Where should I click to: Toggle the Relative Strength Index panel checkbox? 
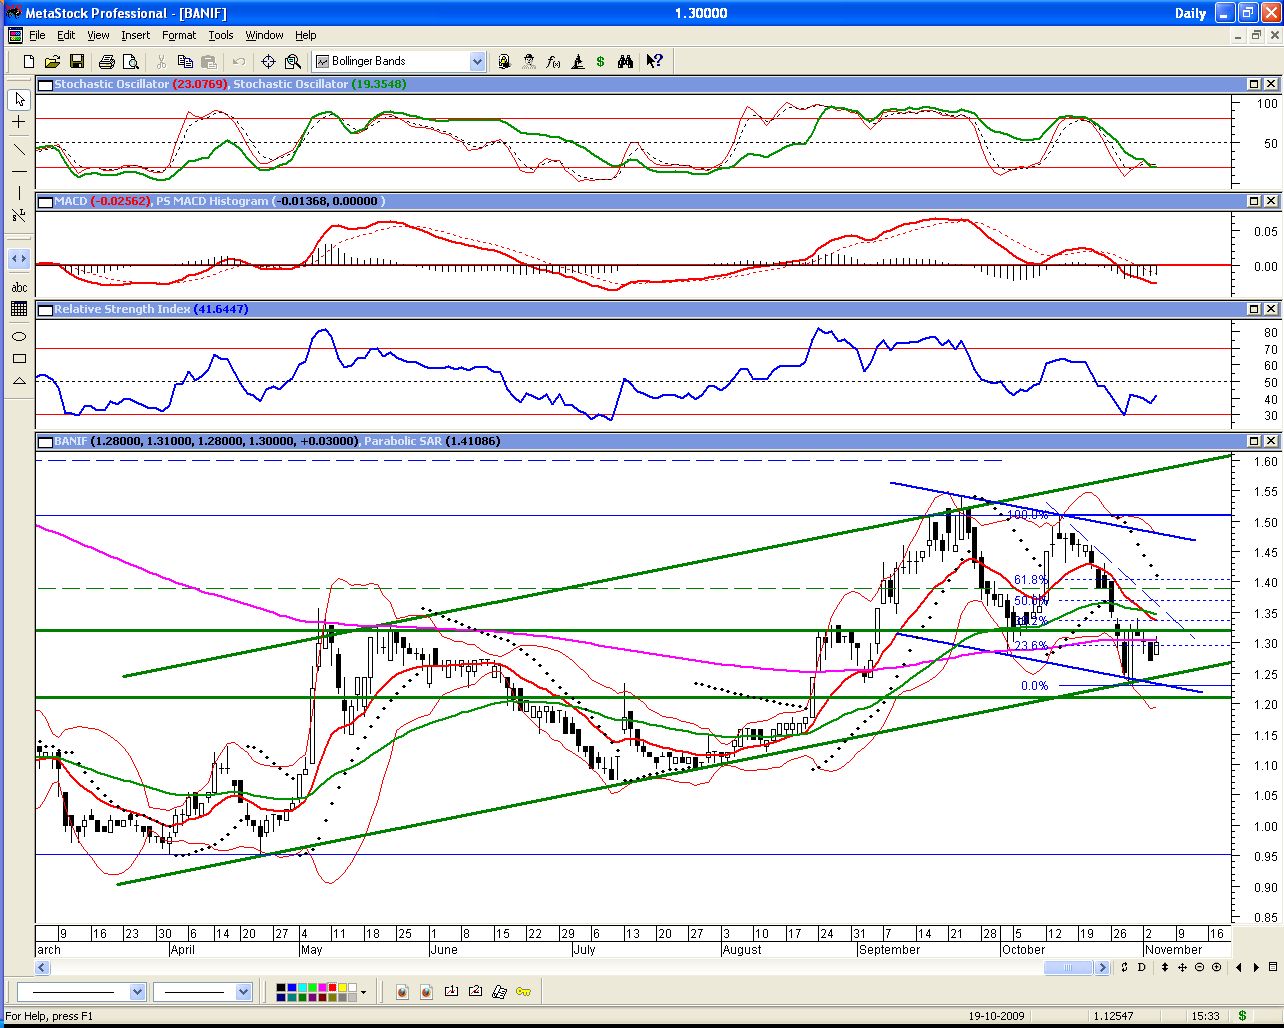45,309
